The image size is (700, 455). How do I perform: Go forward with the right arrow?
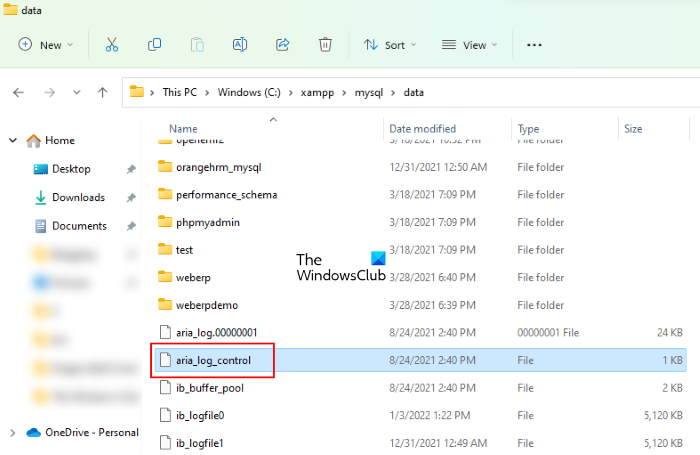[50, 92]
